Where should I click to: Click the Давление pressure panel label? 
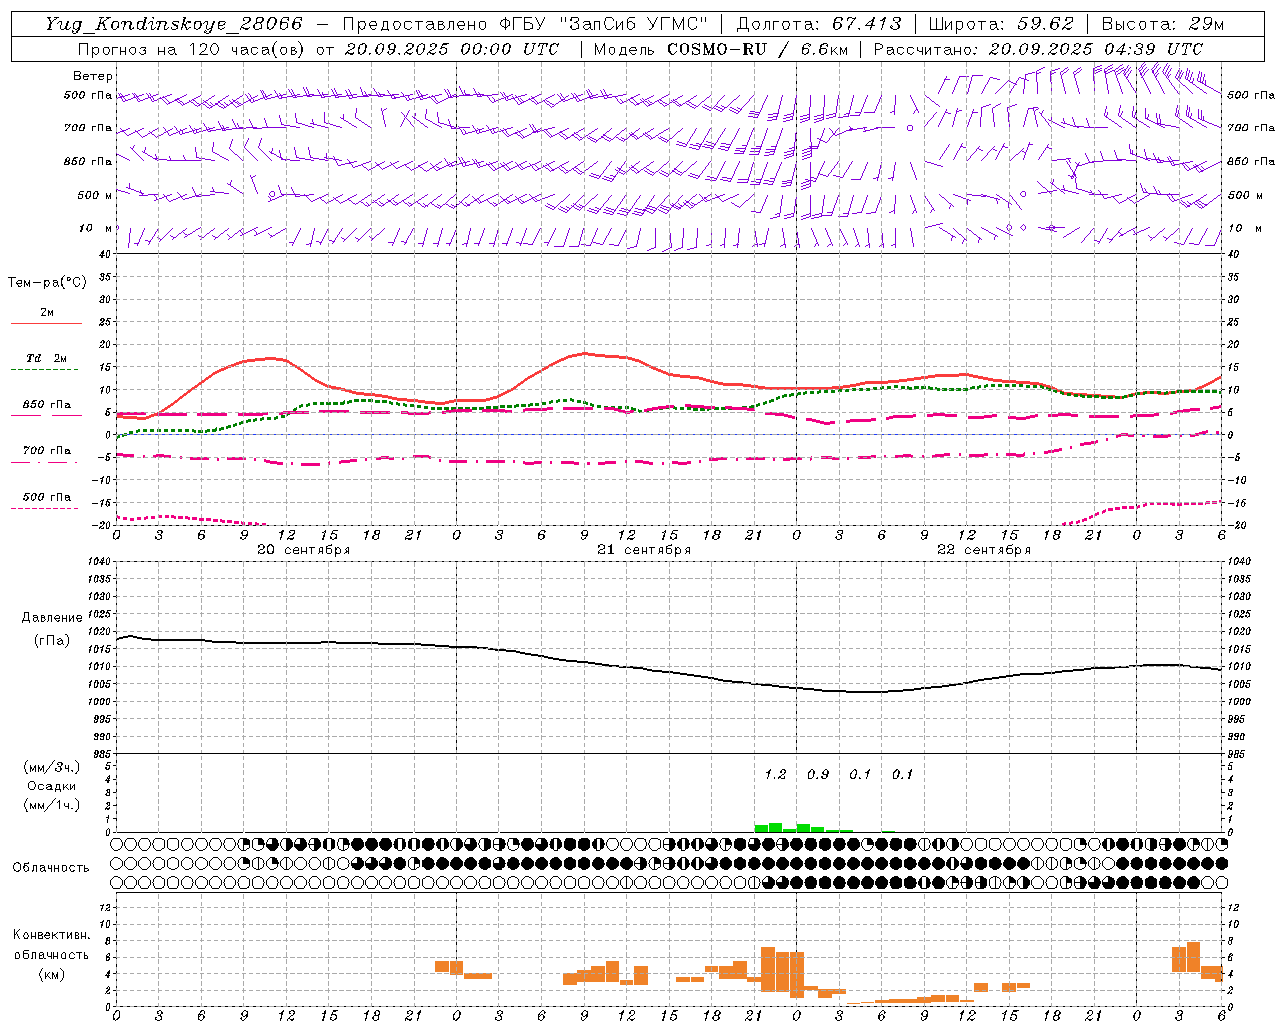(52, 618)
